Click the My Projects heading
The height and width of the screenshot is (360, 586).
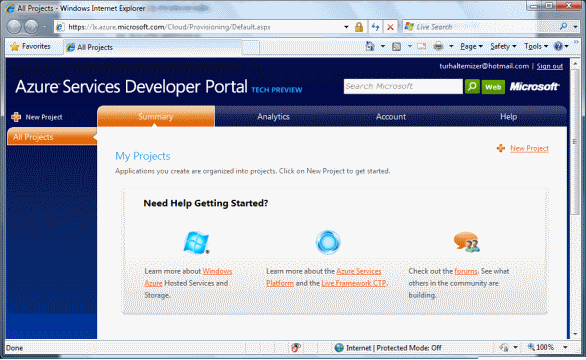pos(142,156)
